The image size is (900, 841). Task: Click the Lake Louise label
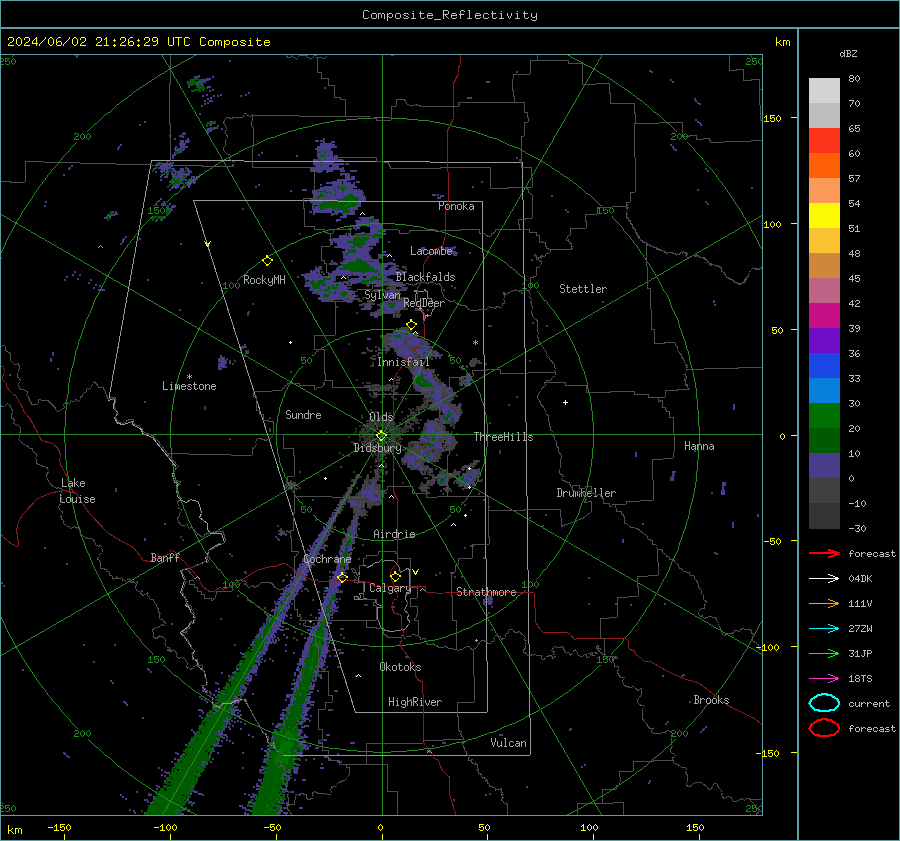(x=77, y=491)
